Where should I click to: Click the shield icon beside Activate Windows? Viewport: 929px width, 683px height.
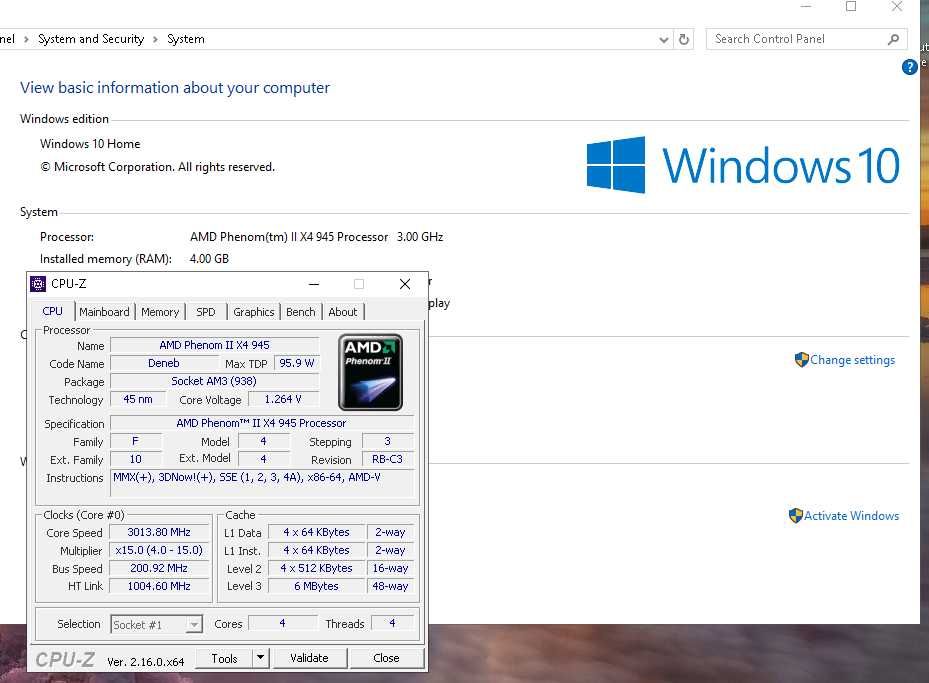[795, 515]
